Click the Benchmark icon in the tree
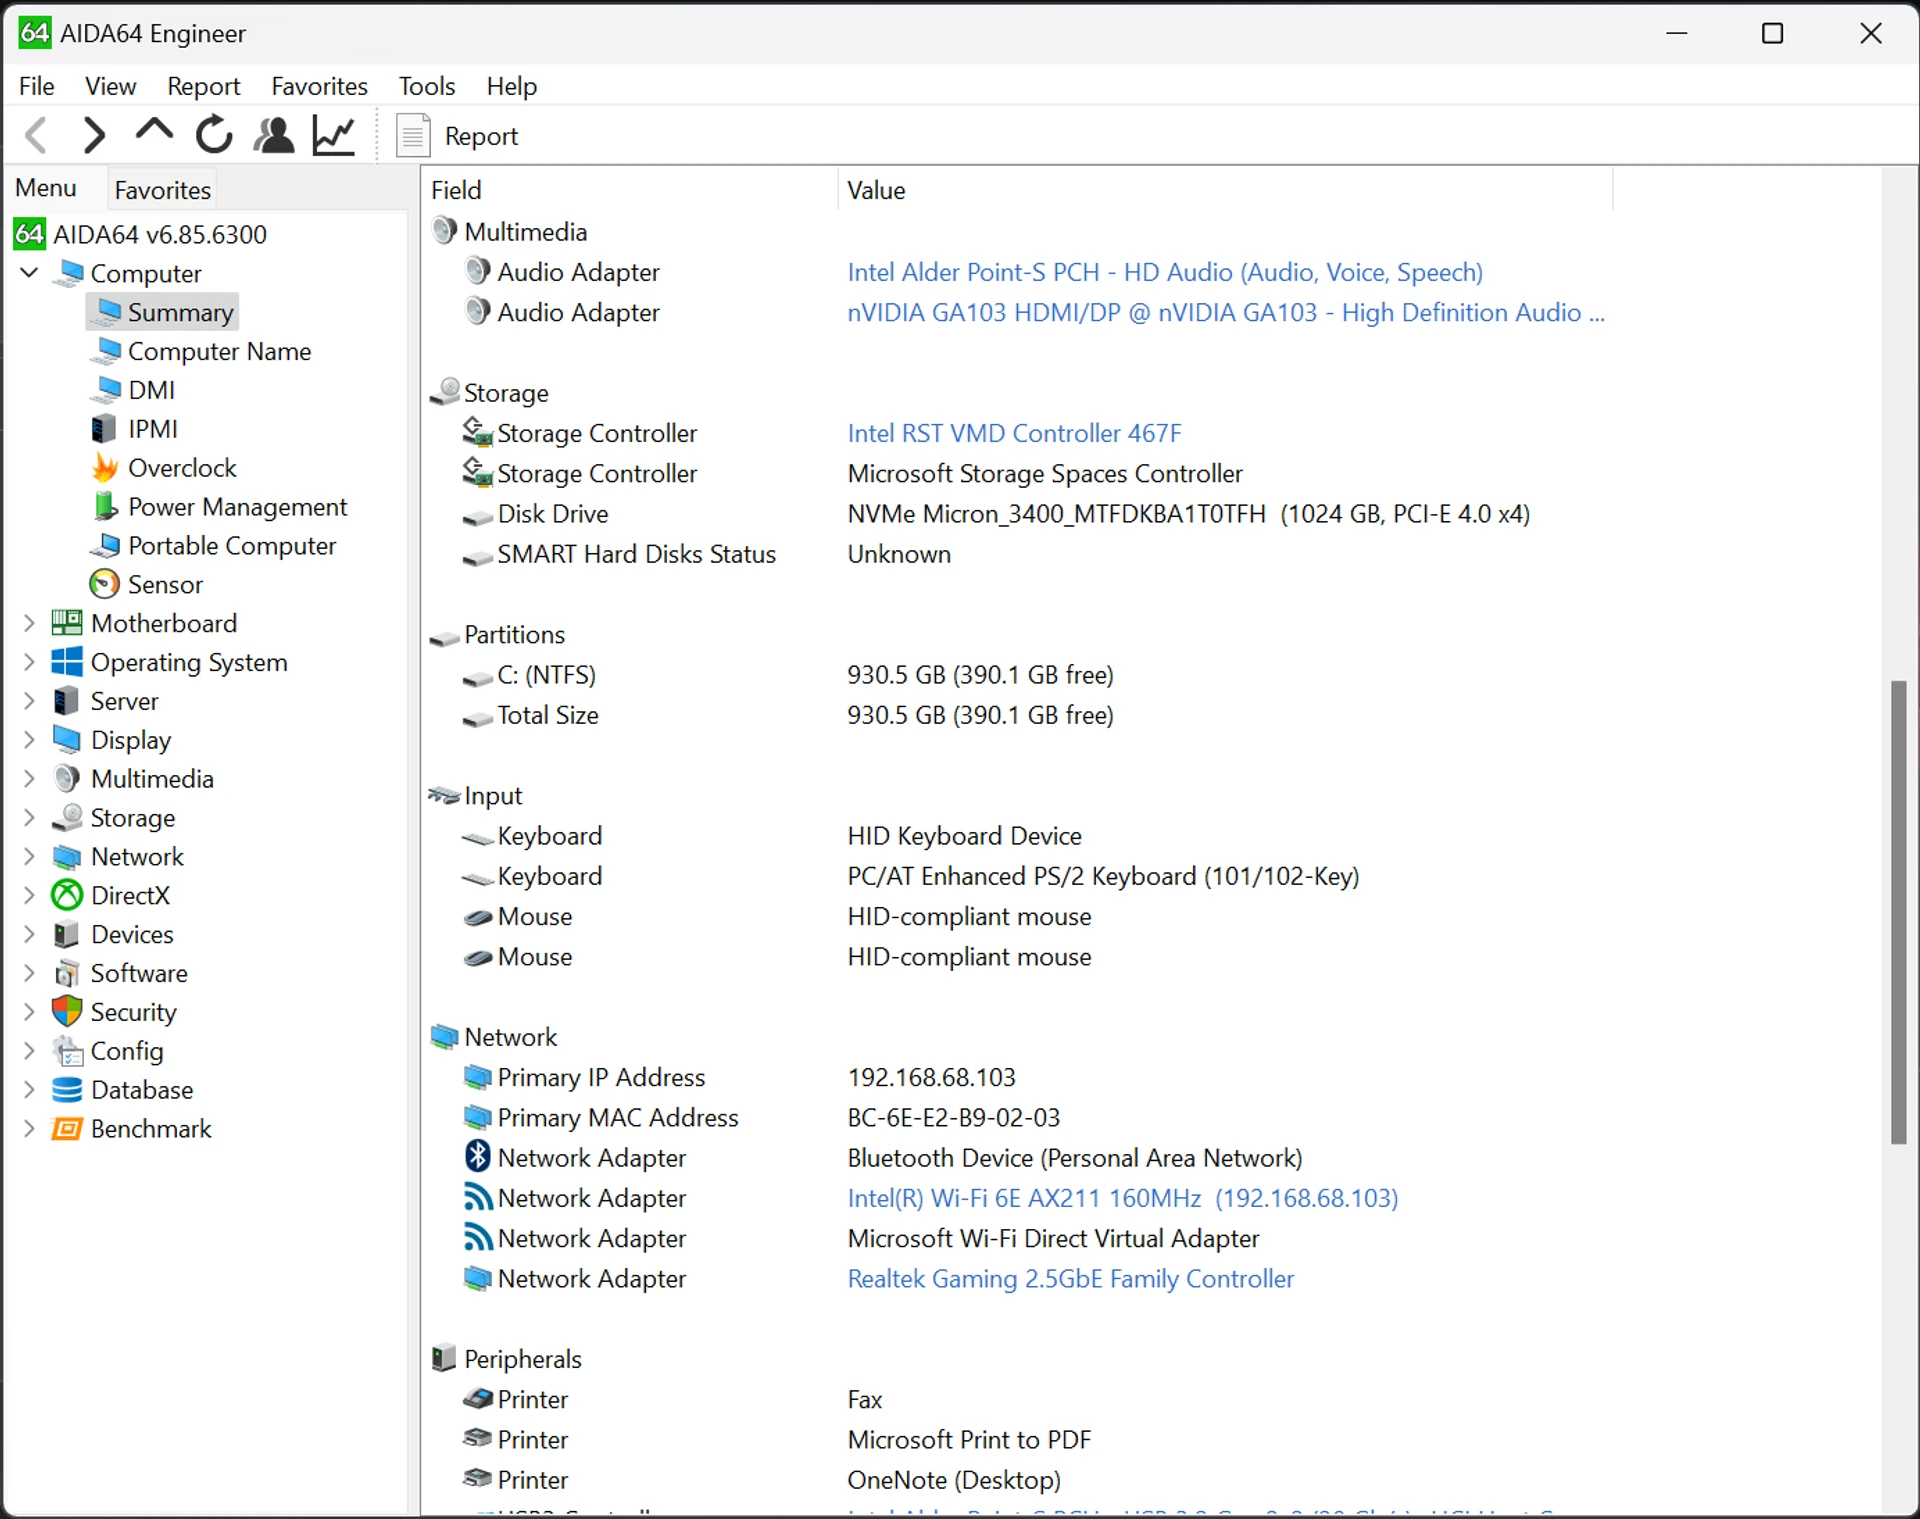1920x1519 pixels. 67,1129
